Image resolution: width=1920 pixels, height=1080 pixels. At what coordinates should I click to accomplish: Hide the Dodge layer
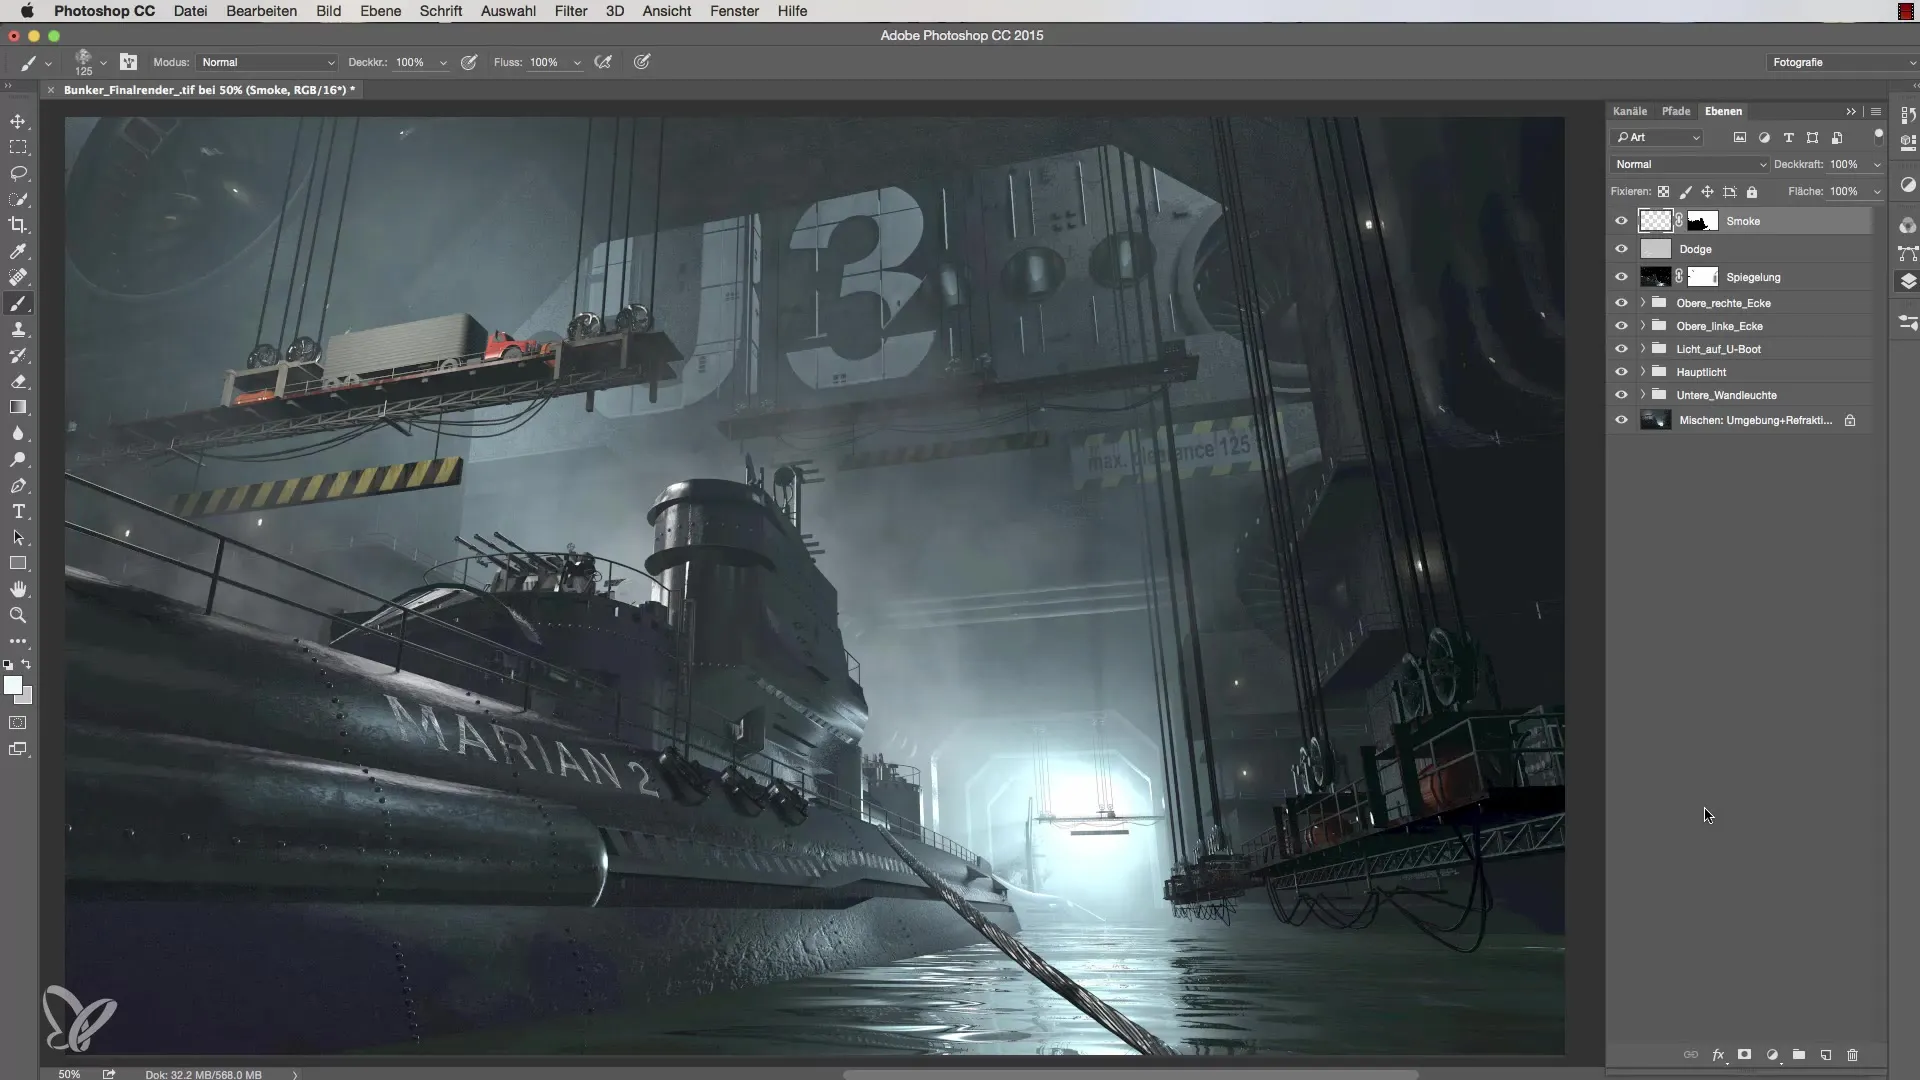[1621, 249]
